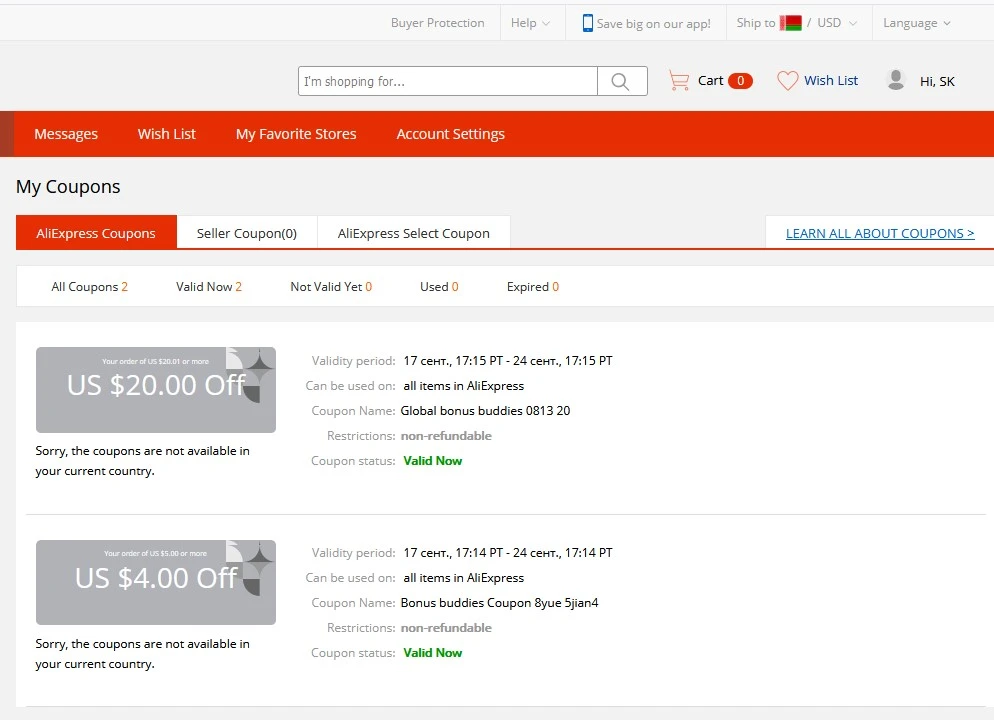Open the shopping cart icon
The height and width of the screenshot is (720, 994).
(679, 80)
